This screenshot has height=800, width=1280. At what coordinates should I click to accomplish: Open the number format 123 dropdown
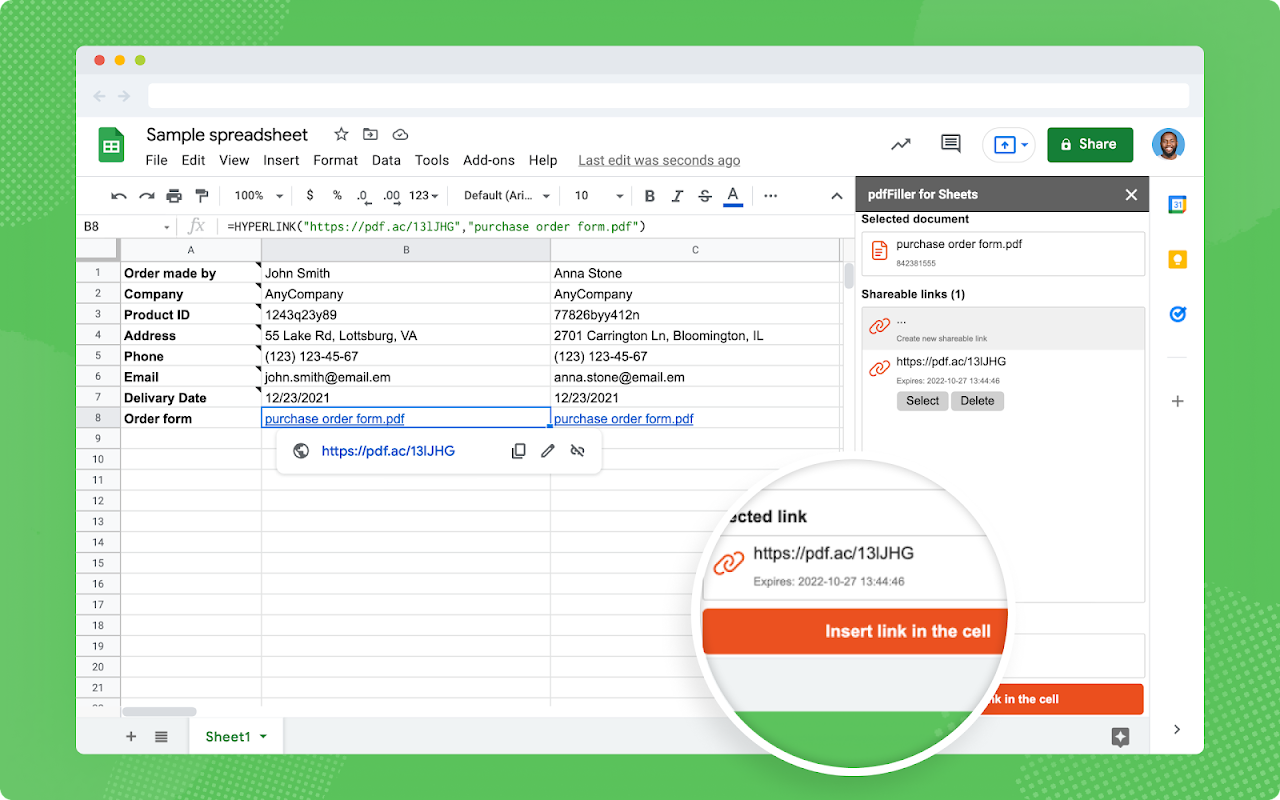click(425, 196)
